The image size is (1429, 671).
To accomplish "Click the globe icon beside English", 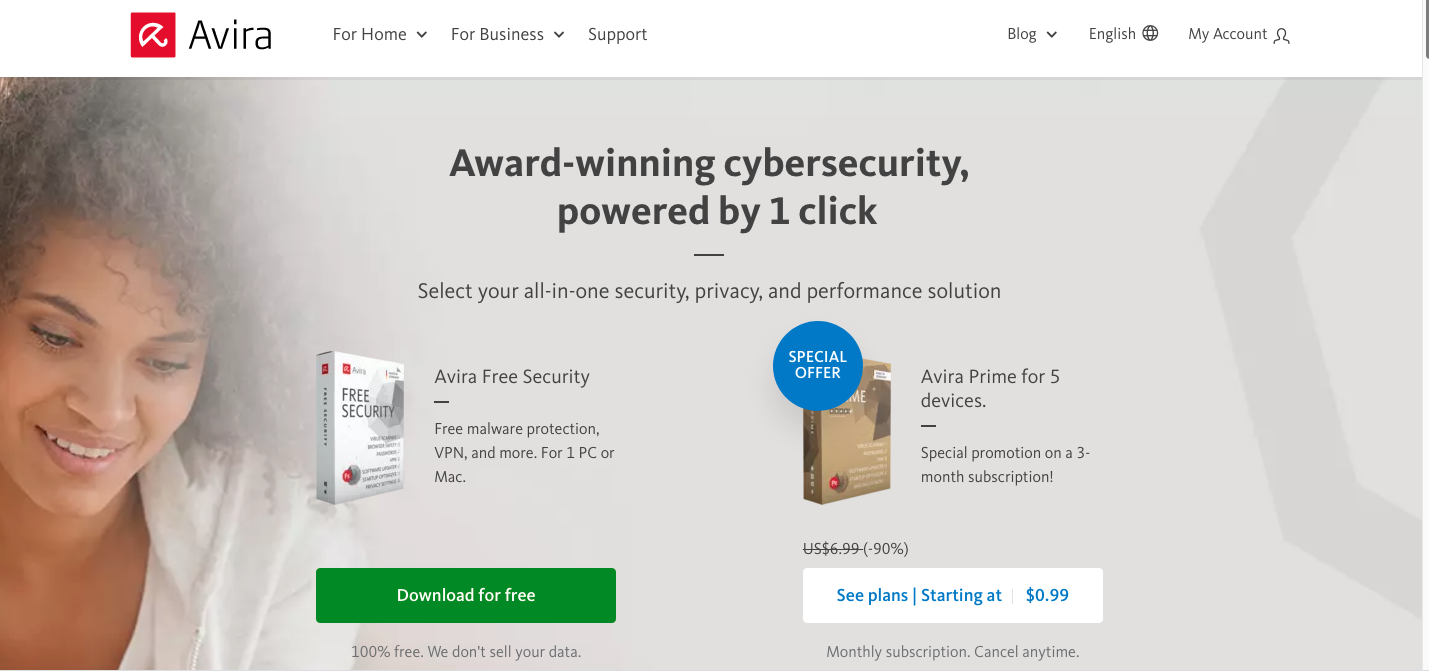I will pyautogui.click(x=1150, y=33).
